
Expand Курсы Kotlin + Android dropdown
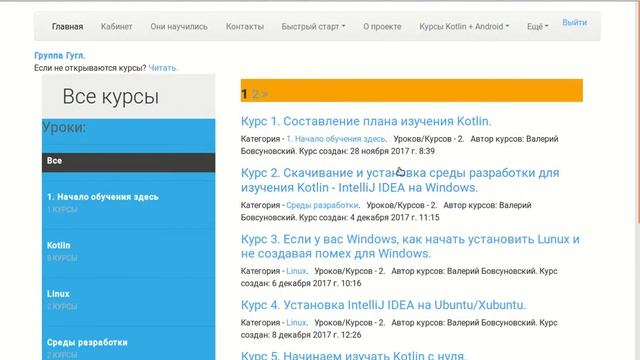click(x=464, y=27)
